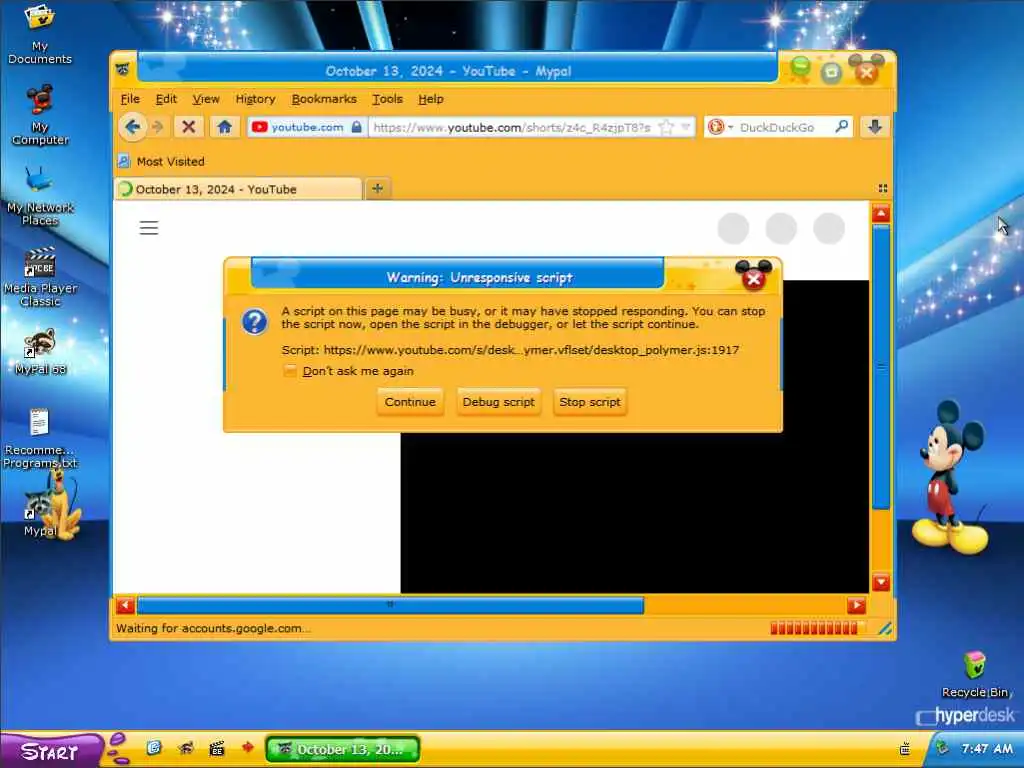Viewport: 1024px width, 768px height.
Task: Stop loading the page with the X button
Action: coord(189,127)
